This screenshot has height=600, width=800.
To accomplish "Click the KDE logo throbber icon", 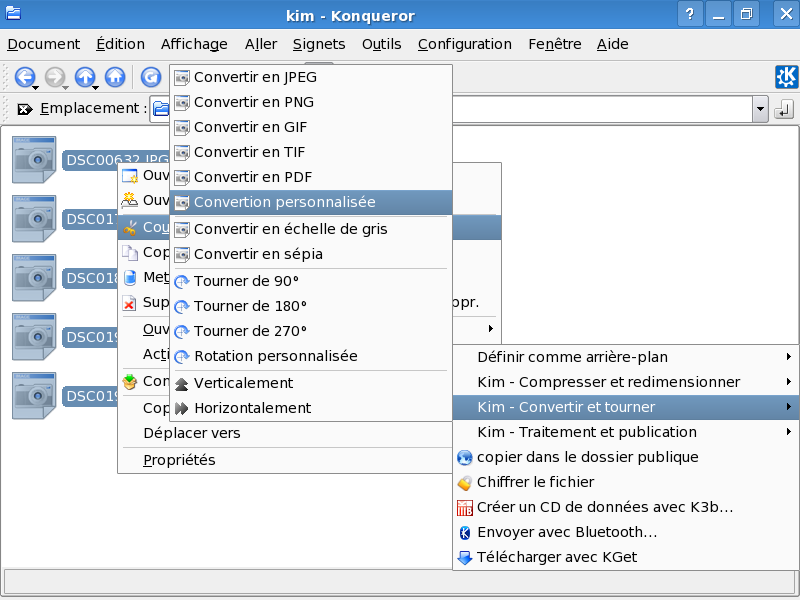I will (786, 77).
